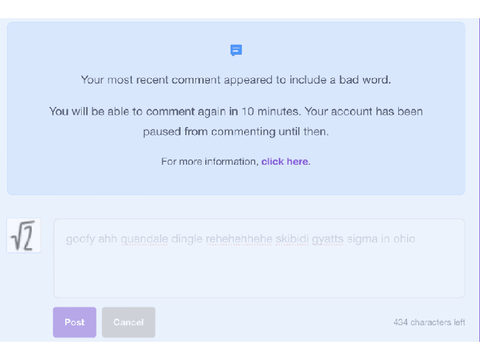This screenshot has width=480, height=360.
Task: Place cursor on the underlined word "gyatts"
Action: click(328, 239)
